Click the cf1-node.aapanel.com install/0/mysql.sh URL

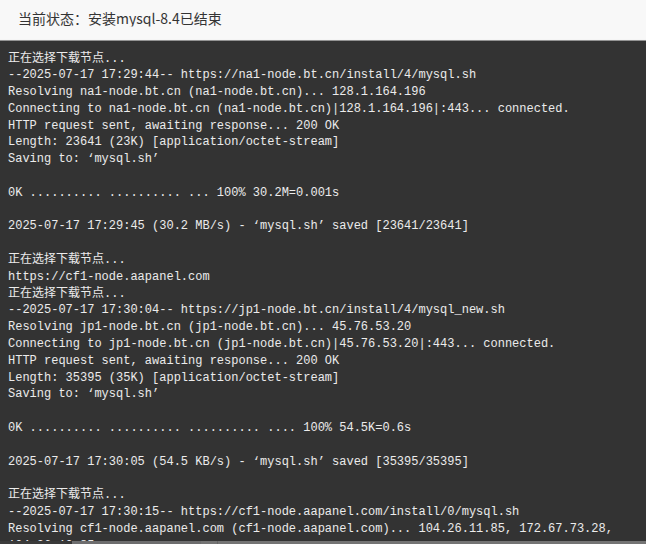350,511
